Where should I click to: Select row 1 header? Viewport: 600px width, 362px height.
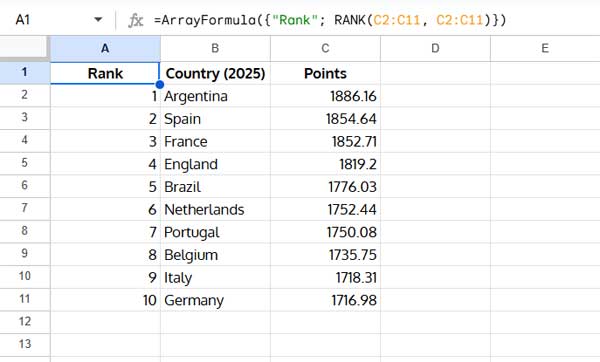pos(25,73)
